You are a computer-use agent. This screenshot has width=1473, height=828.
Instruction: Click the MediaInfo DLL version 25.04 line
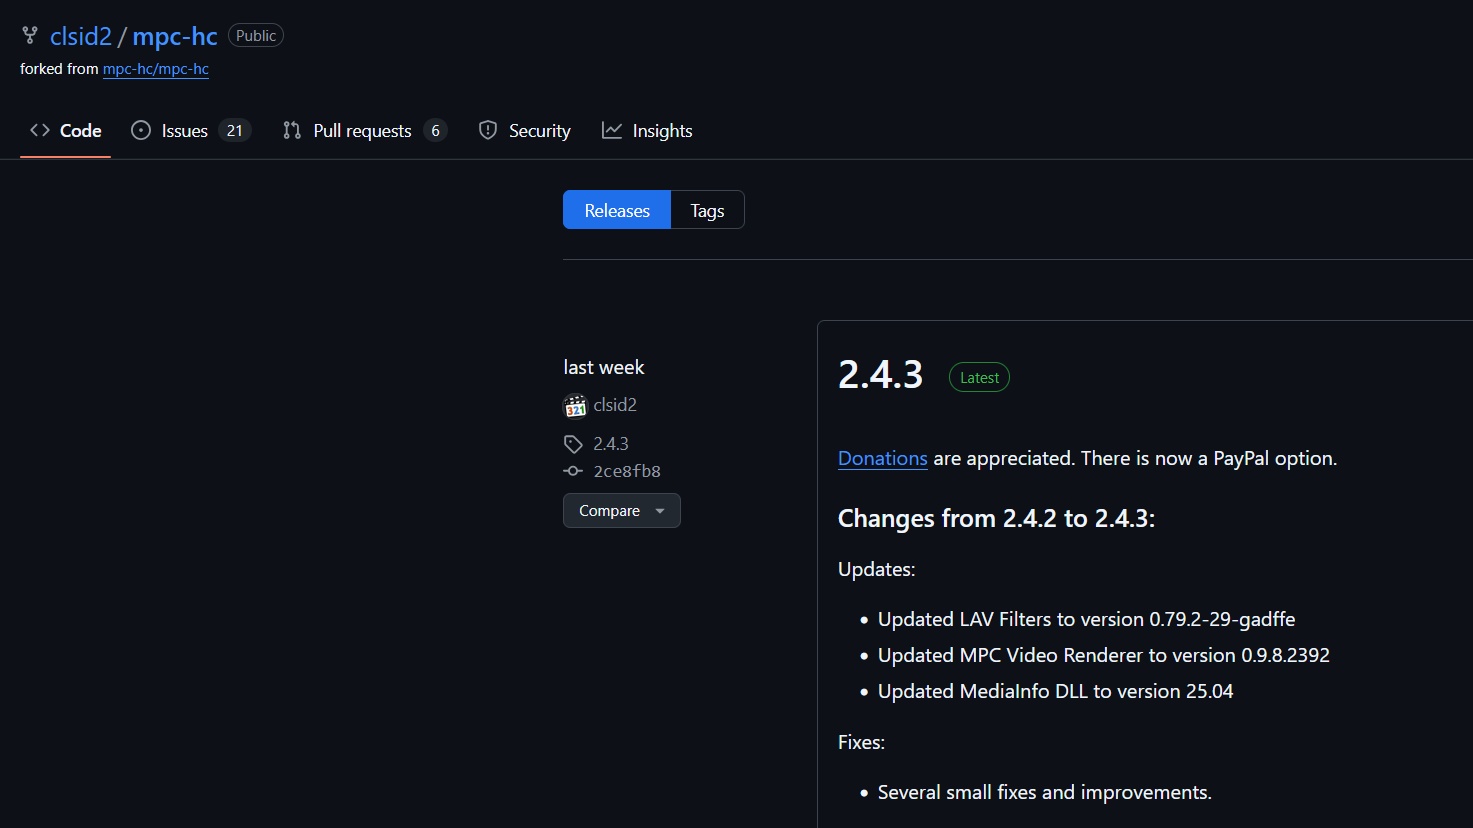click(x=1056, y=691)
